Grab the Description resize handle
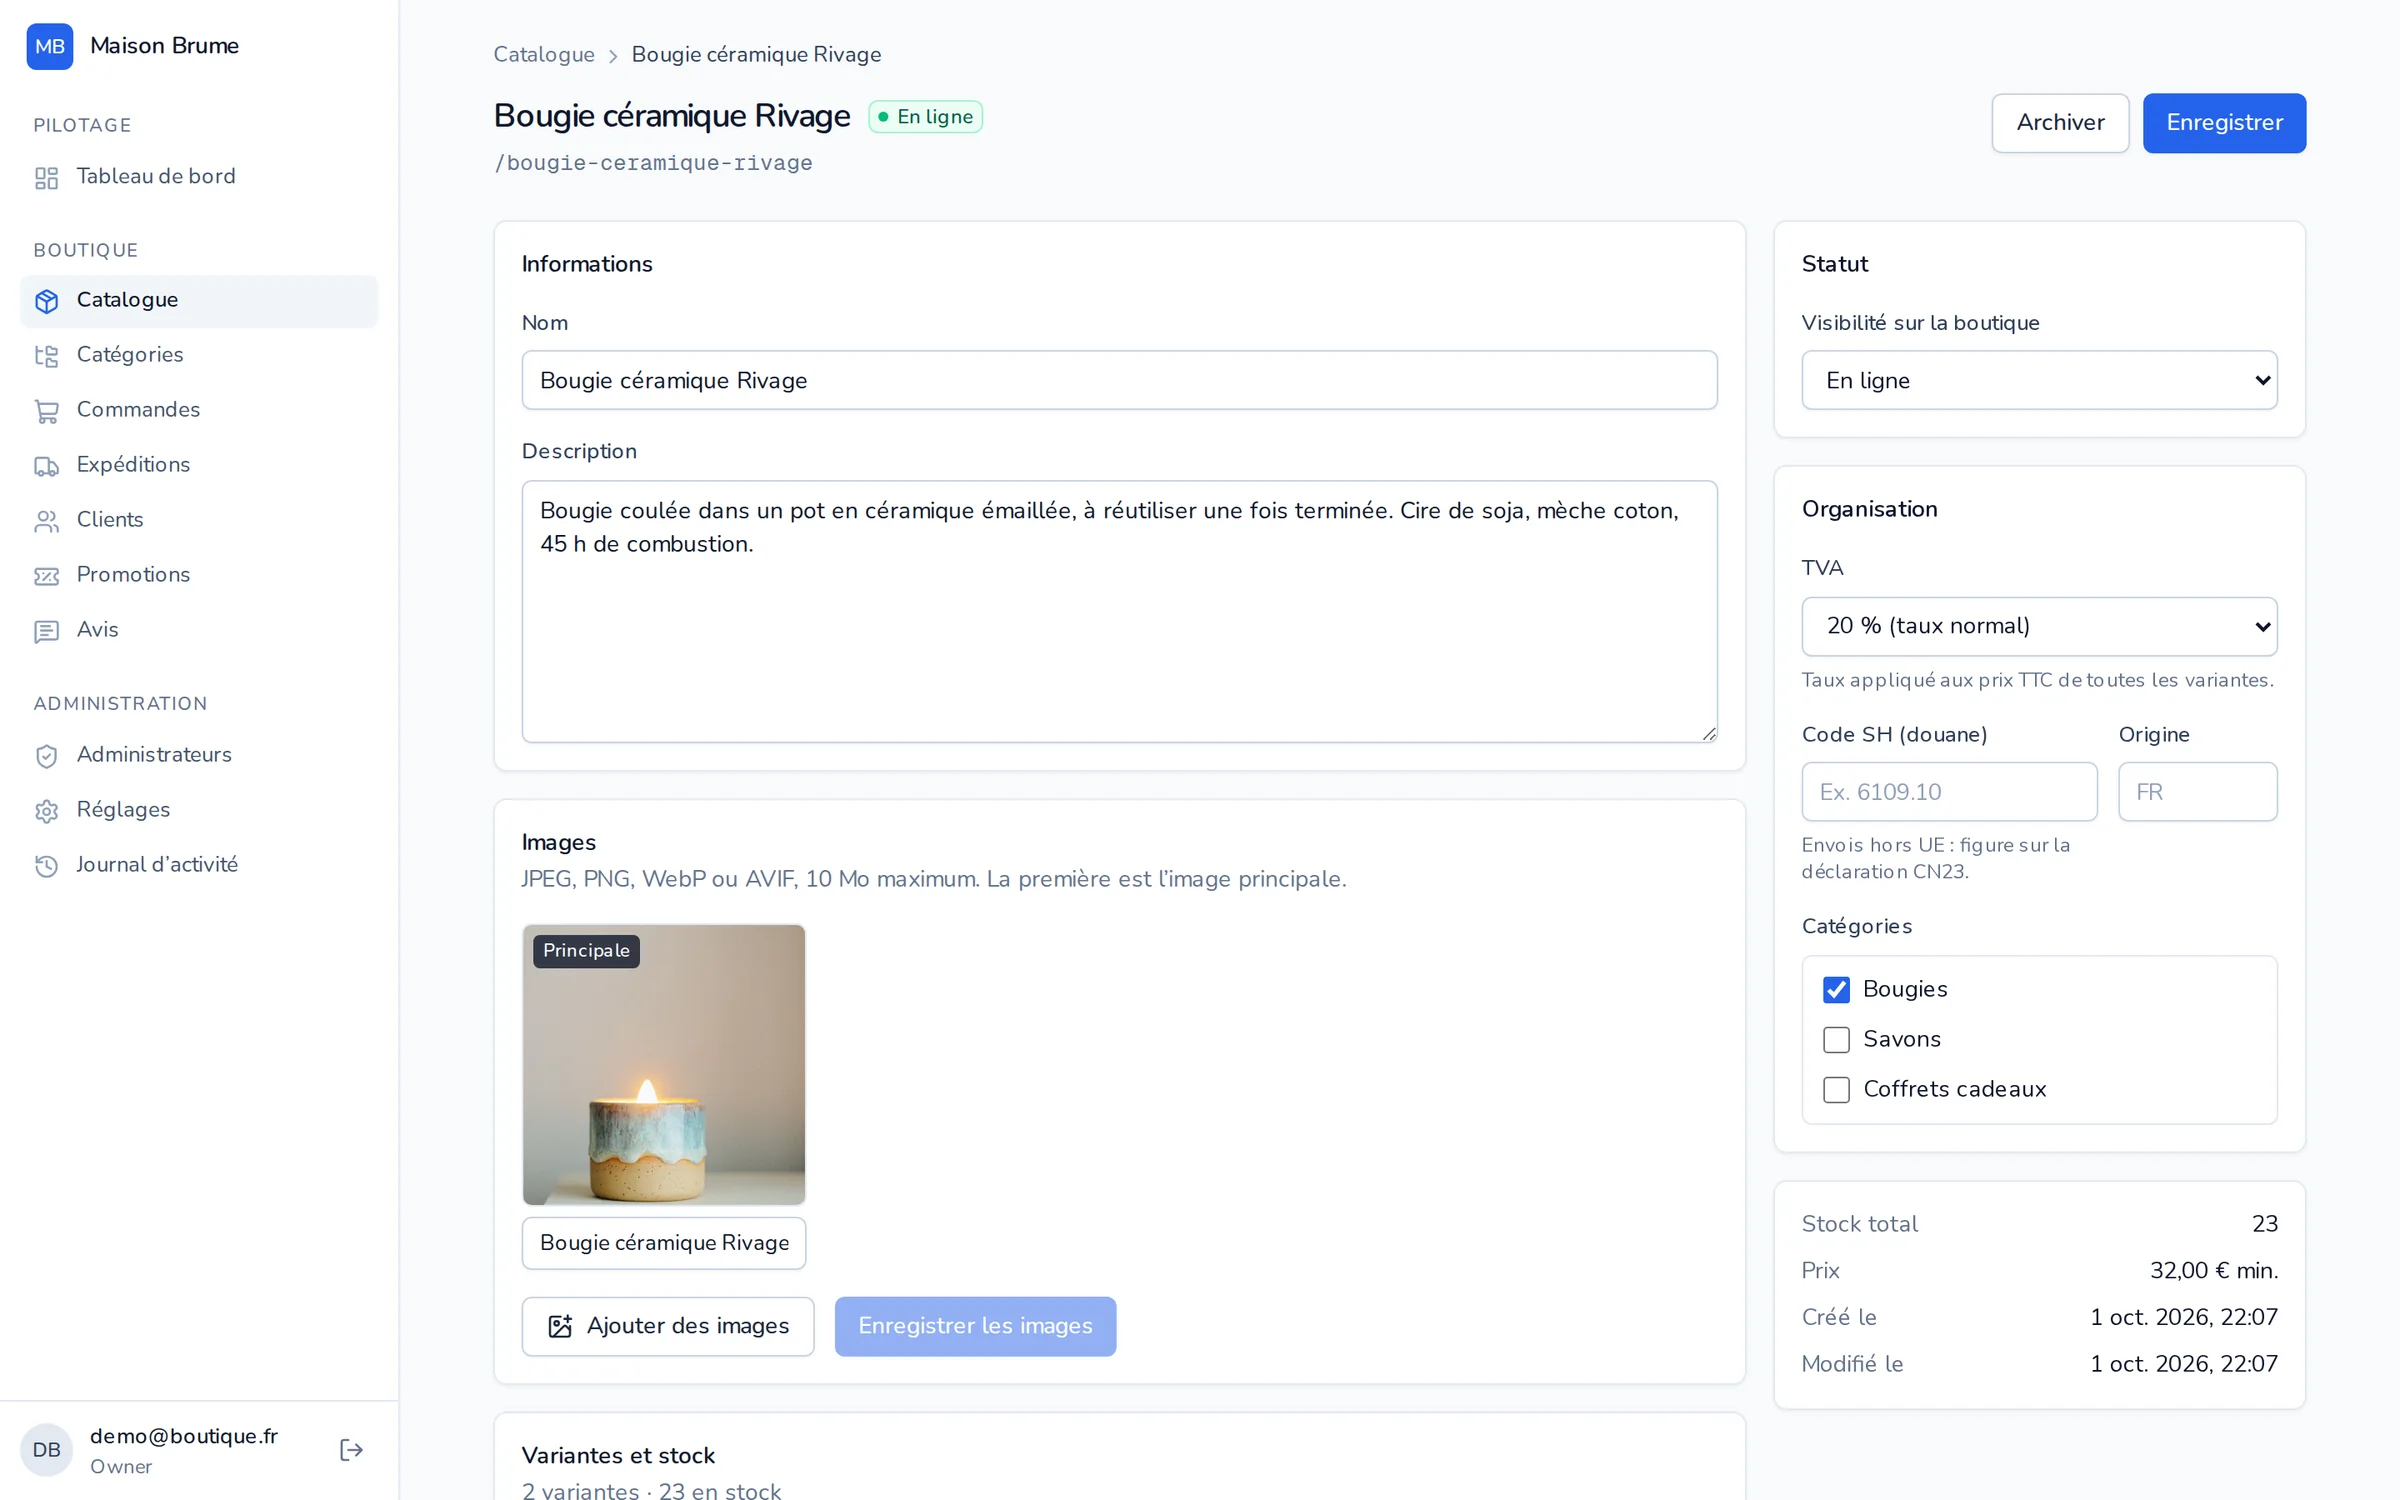This screenshot has height=1500, width=2400. point(1708,734)
